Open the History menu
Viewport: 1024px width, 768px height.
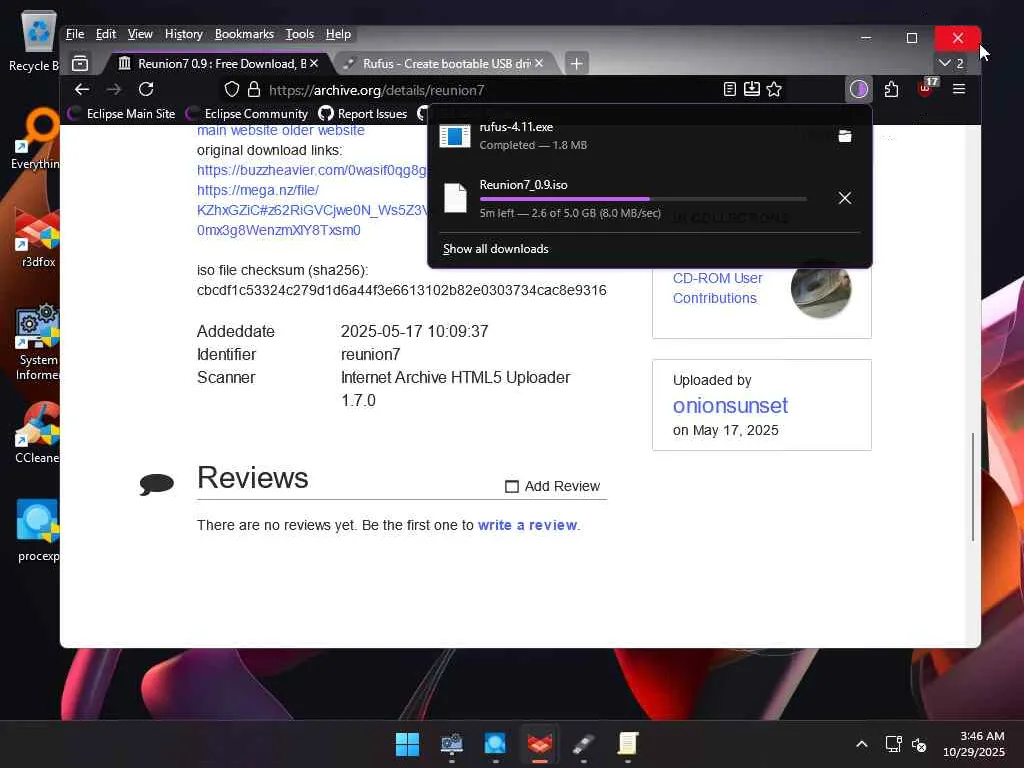pos(184,34)
